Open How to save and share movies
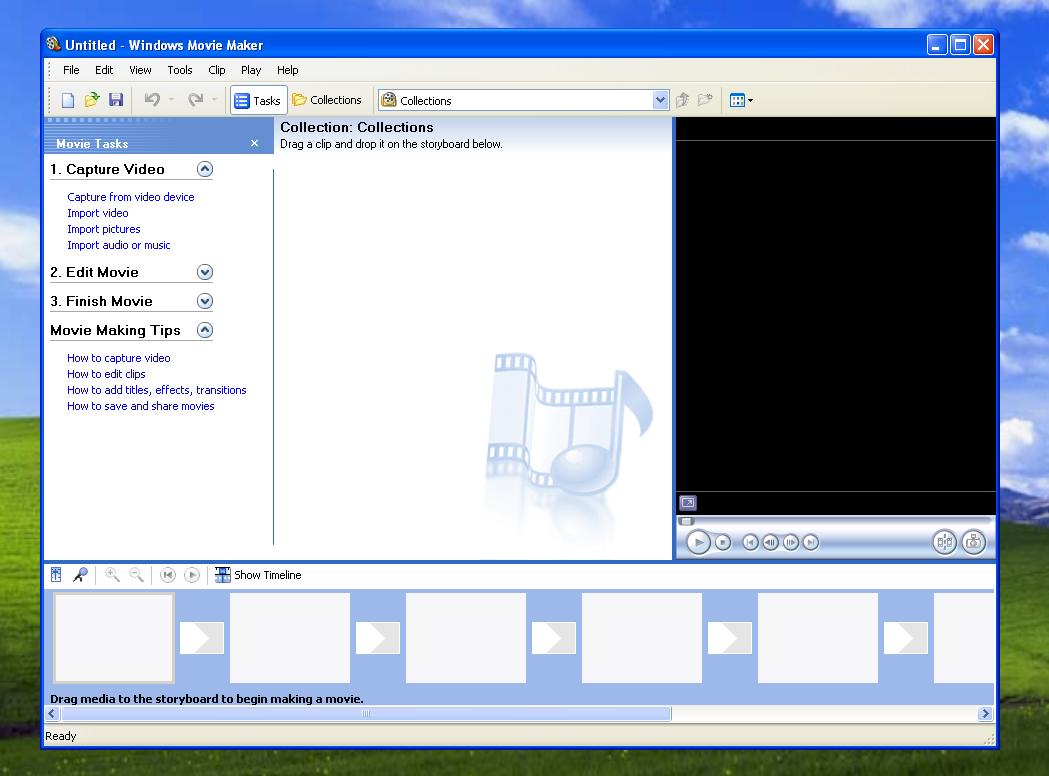 140,406
